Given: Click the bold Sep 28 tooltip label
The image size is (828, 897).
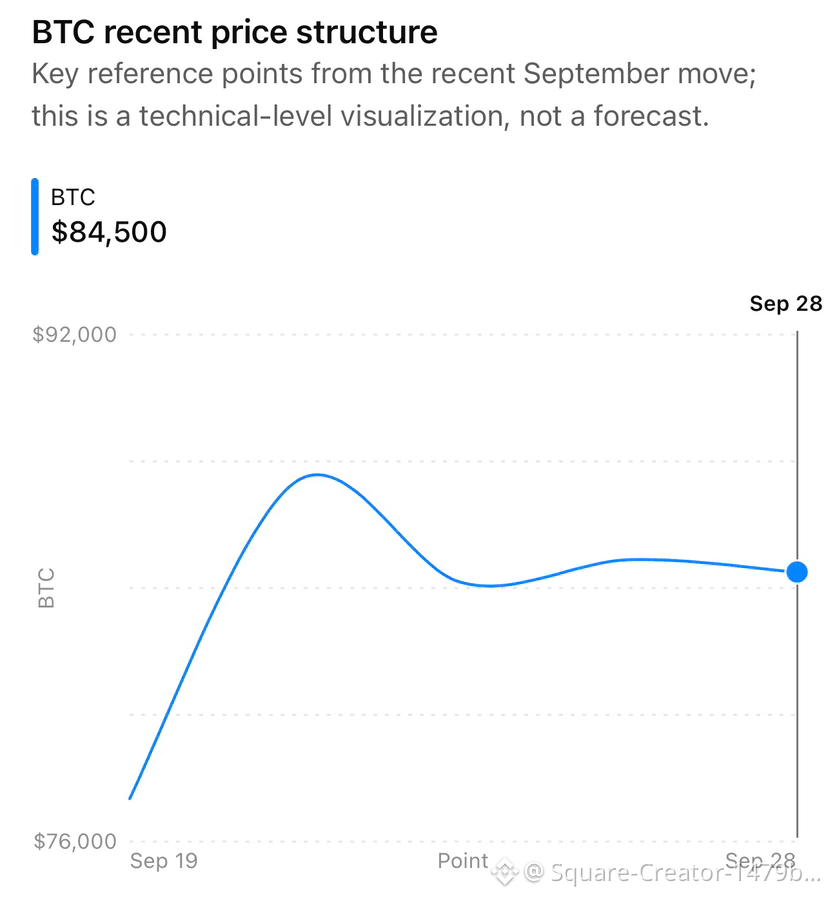Looking at the screenshot, I should [786, 303].
